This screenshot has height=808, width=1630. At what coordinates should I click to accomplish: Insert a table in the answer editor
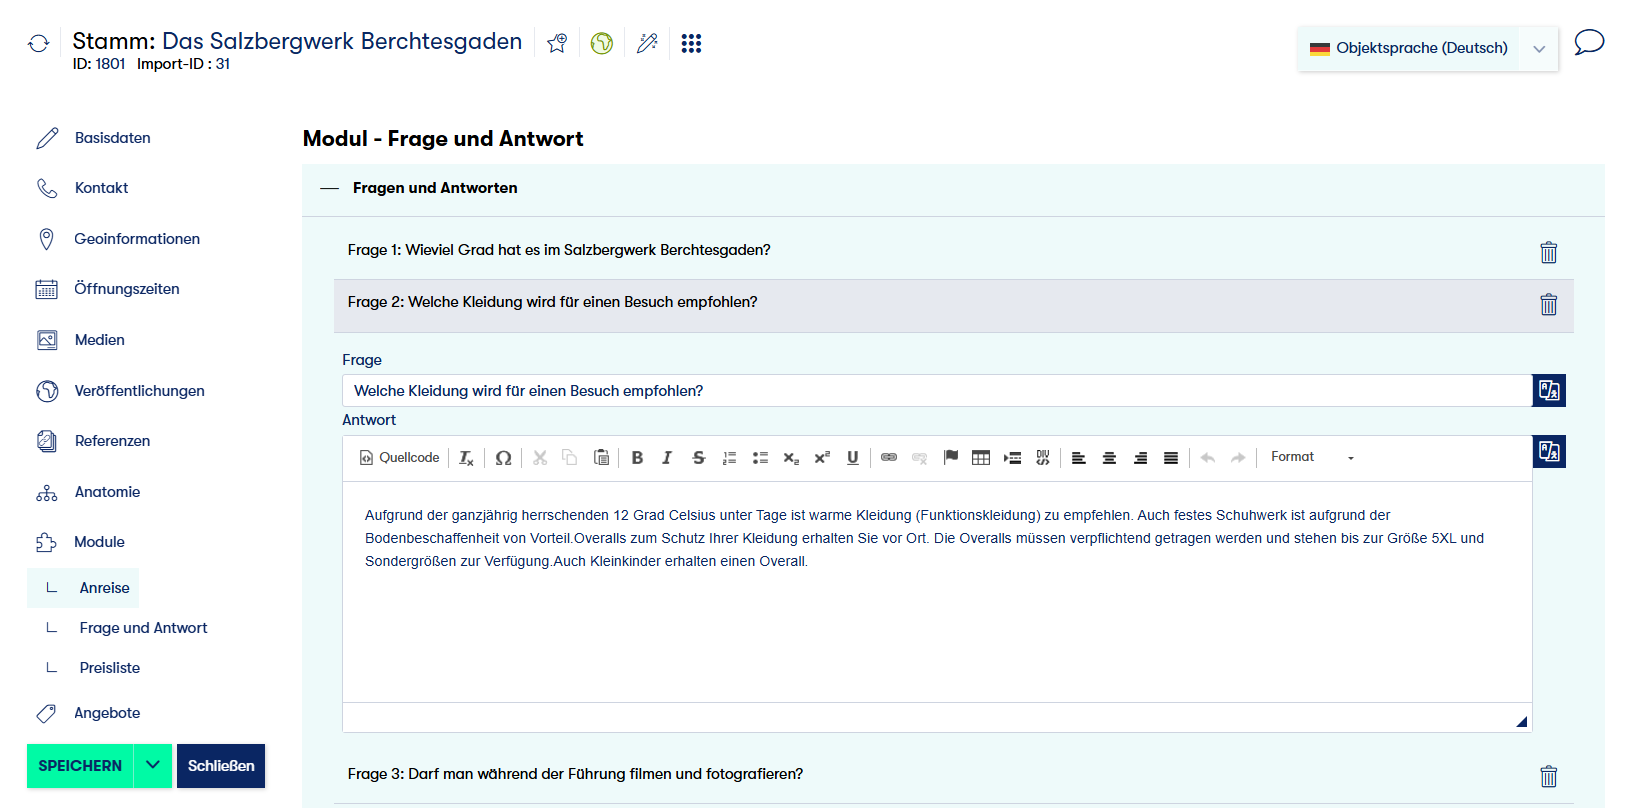point(981,458)
